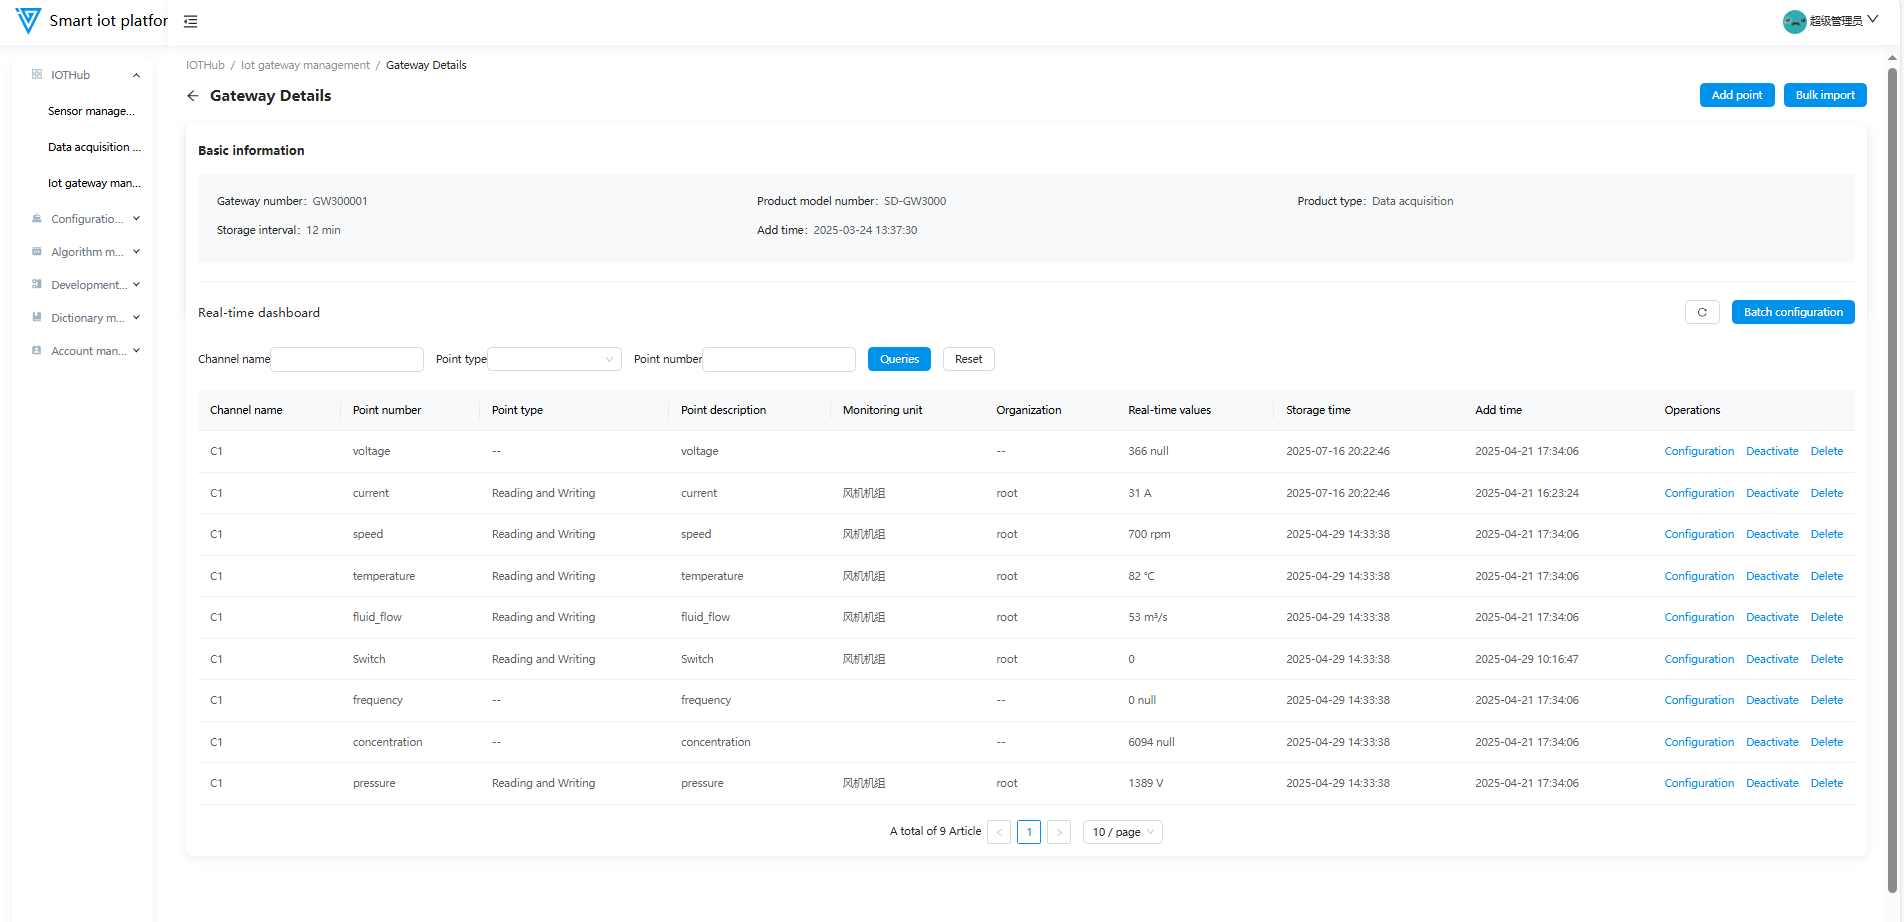This screenshot has width=1904, height=922.
Task: Expand the Algorithm menu in sidebar
Action: tap(87, 252)
